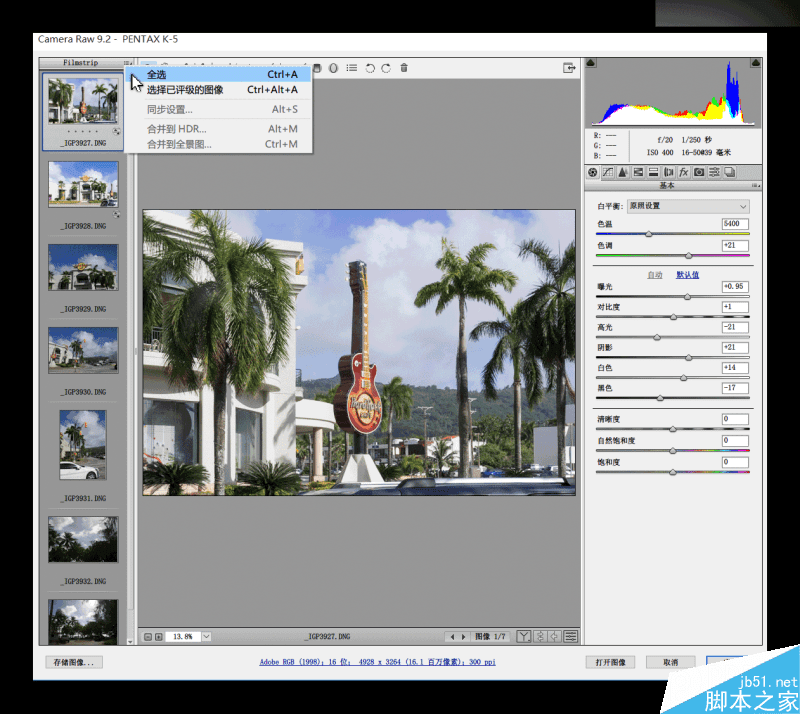Click the 清晰度 value field
Screen dimensions: 800x714
735,419
